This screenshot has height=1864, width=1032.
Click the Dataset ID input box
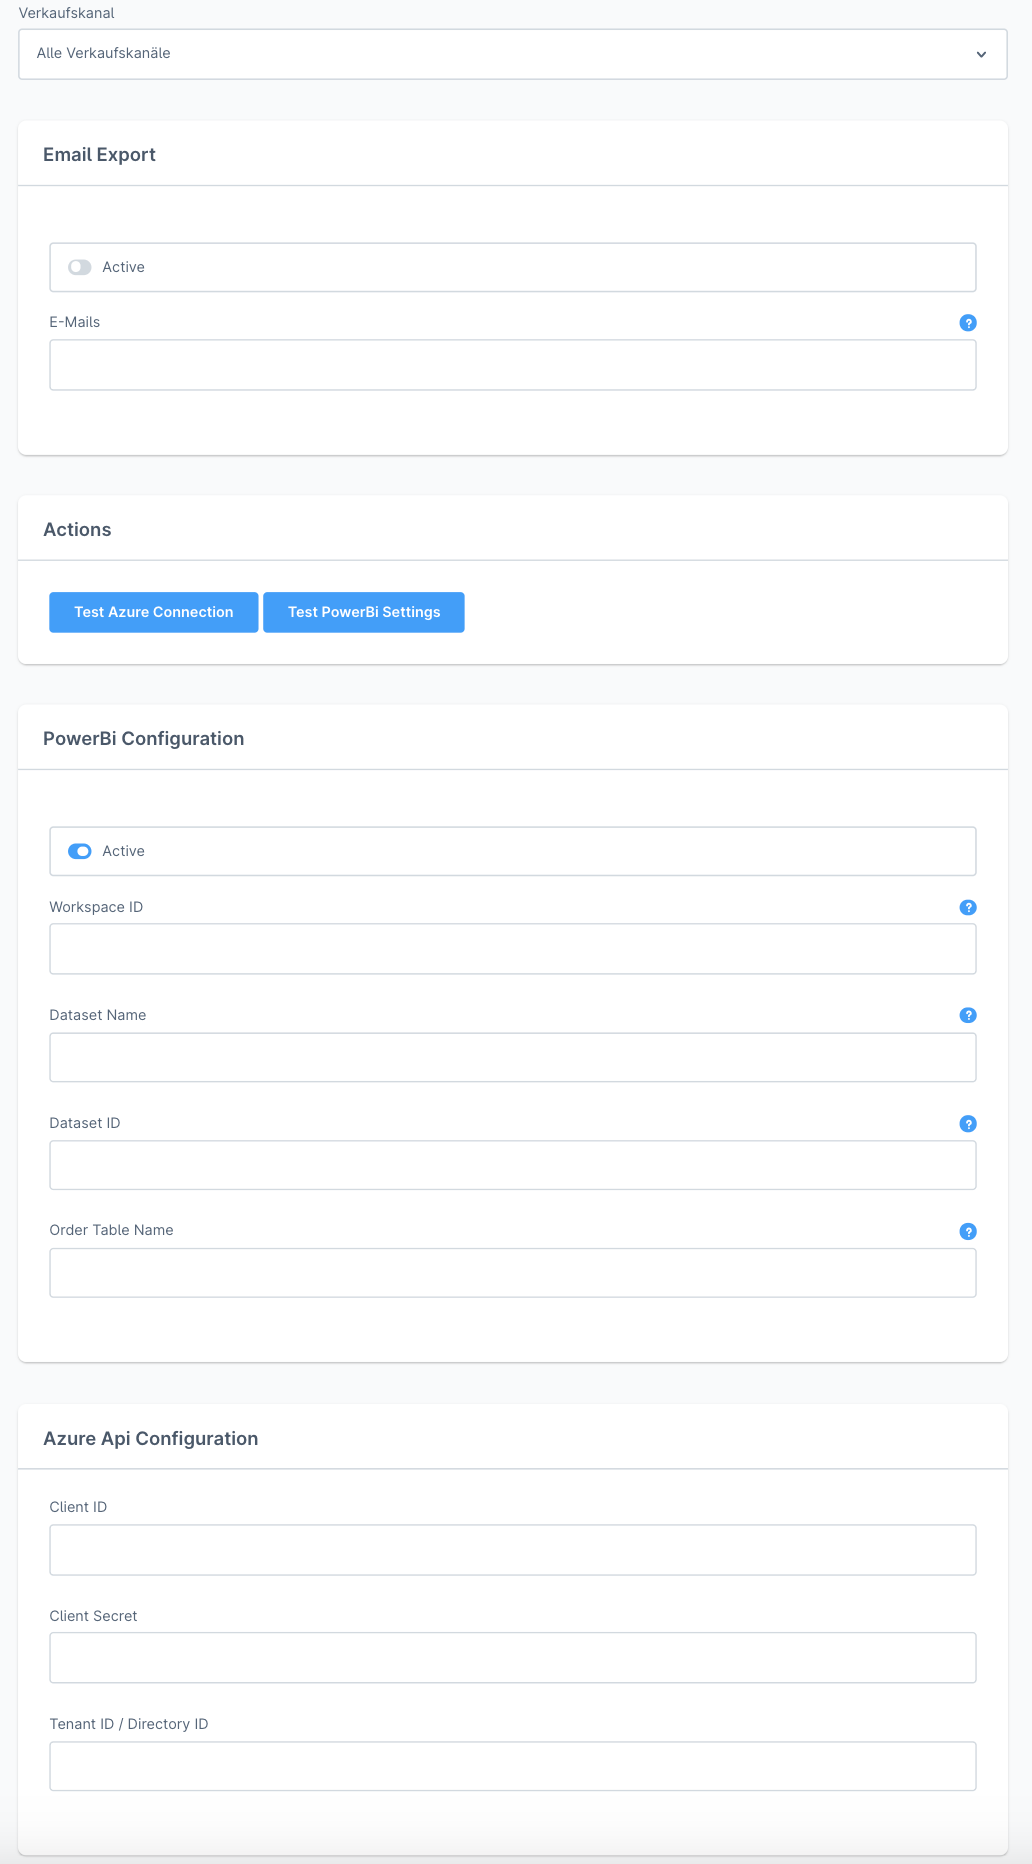(x=512, y=1165)
